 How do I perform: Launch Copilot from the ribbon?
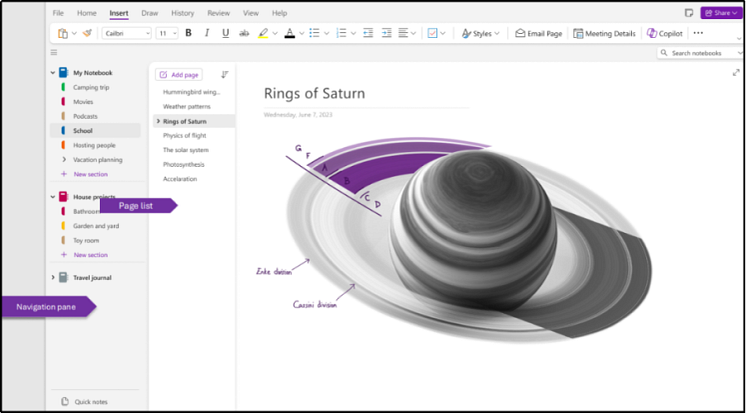point(665,34)
